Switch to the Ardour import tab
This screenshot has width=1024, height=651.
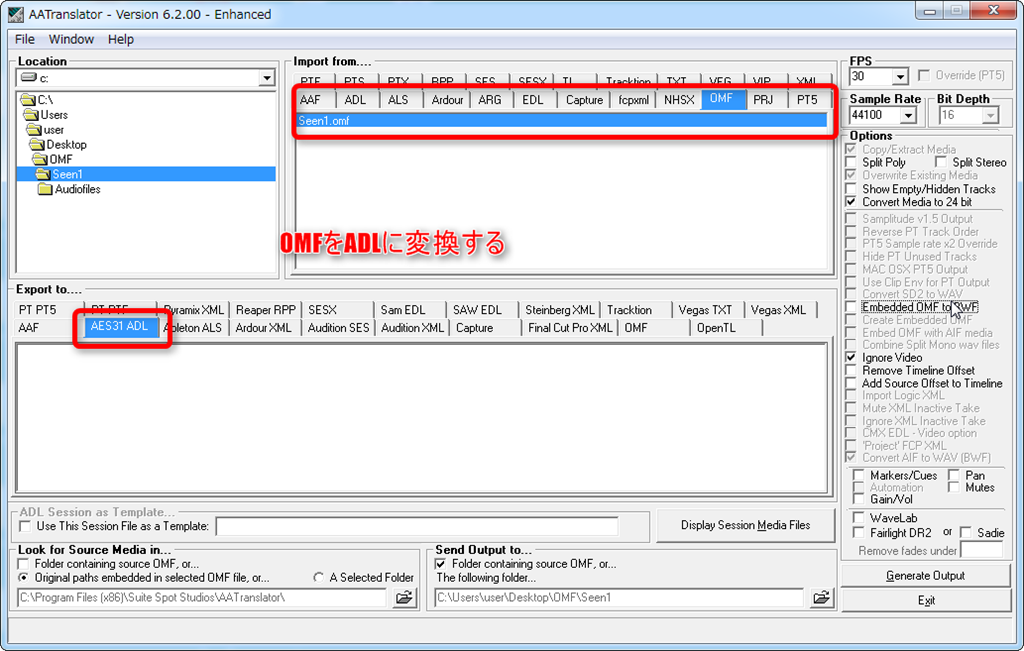(x=447, y=100)
